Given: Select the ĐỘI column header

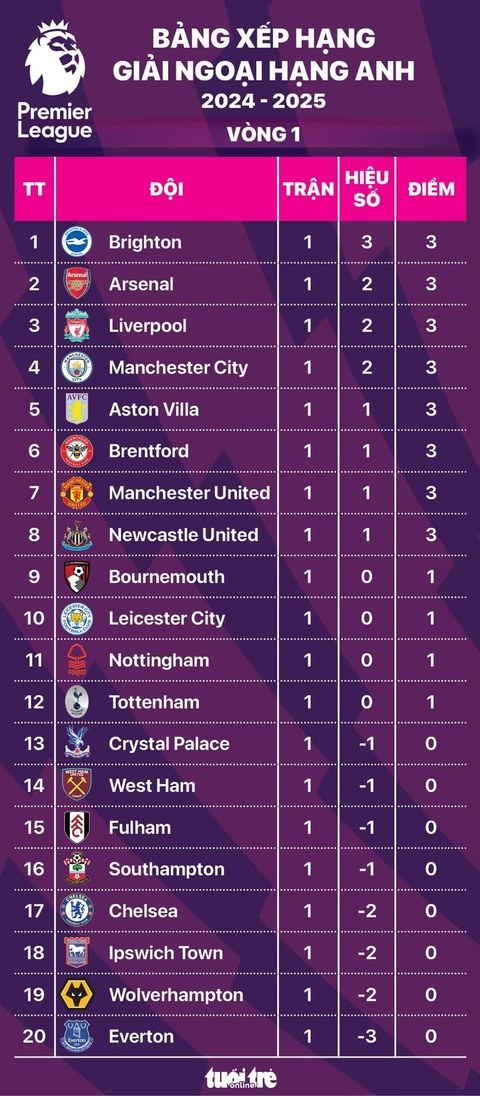Looking at the screenshot, I should pos(166,189).
